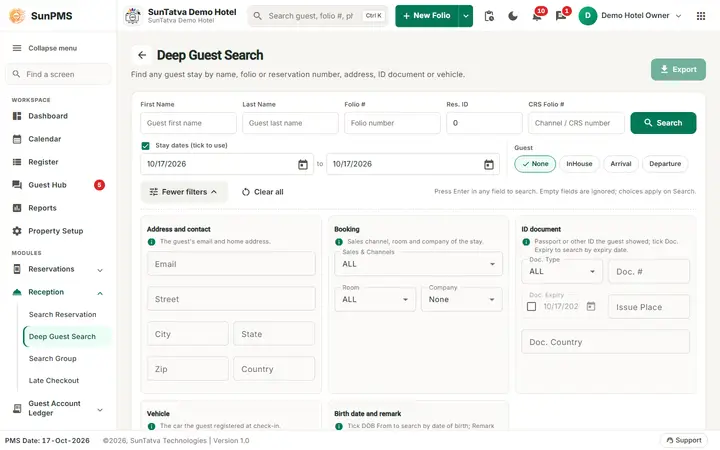Viewport: 720px width, 450px height.
Task: Go to Property Setup in sidebar
Action: (x=58, y=231)
